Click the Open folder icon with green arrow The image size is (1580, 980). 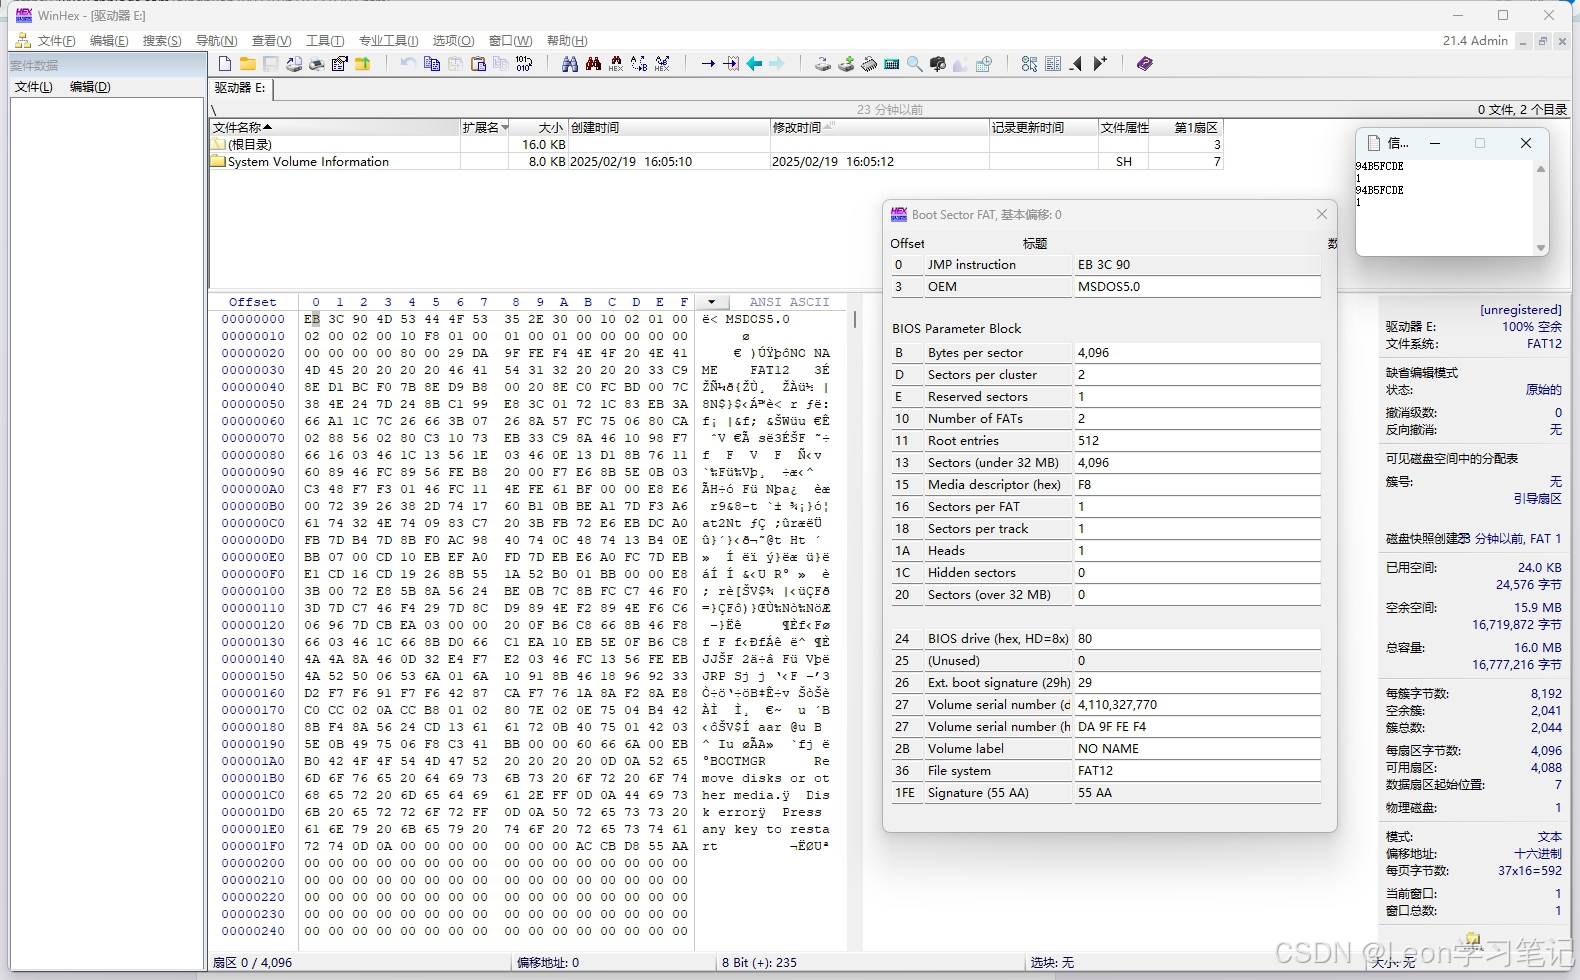[x=363, y=64]
